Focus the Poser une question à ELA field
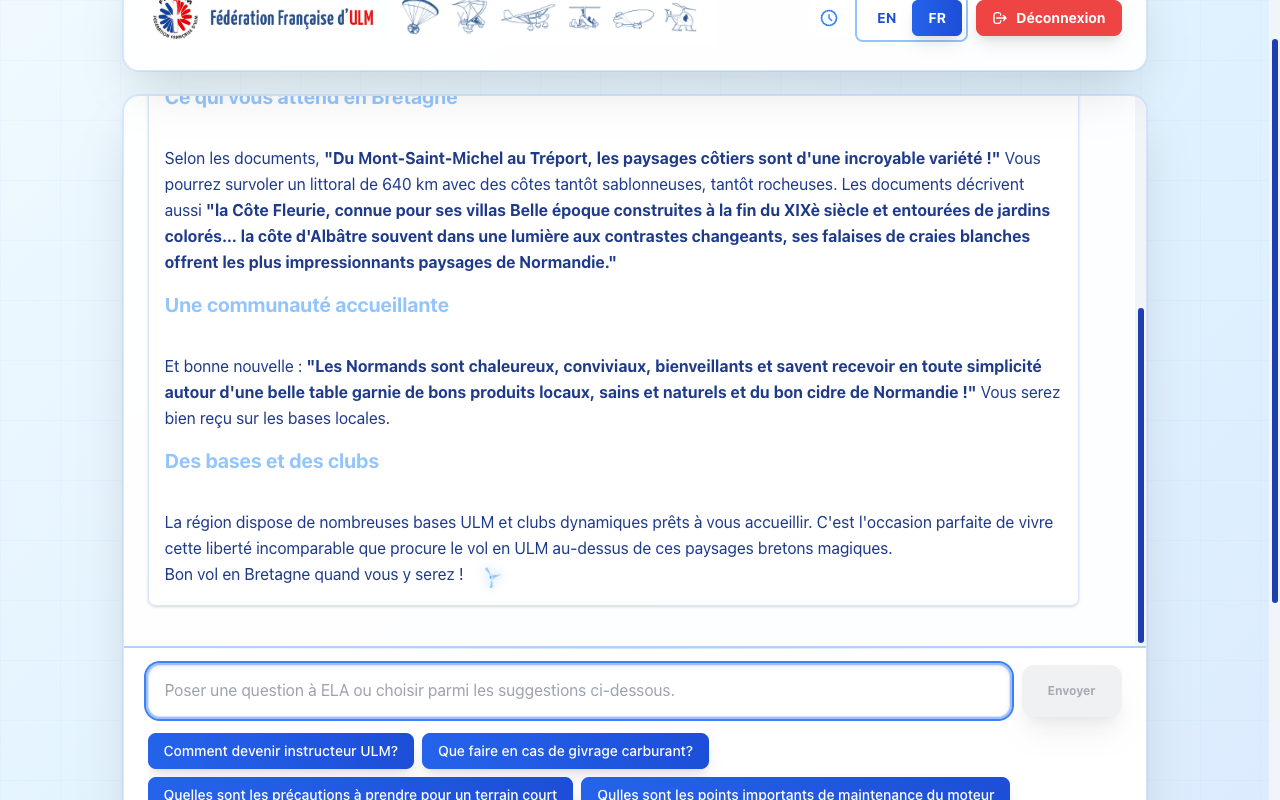Viewport: 1280px width, 800px height. click(x=579, y=691)
